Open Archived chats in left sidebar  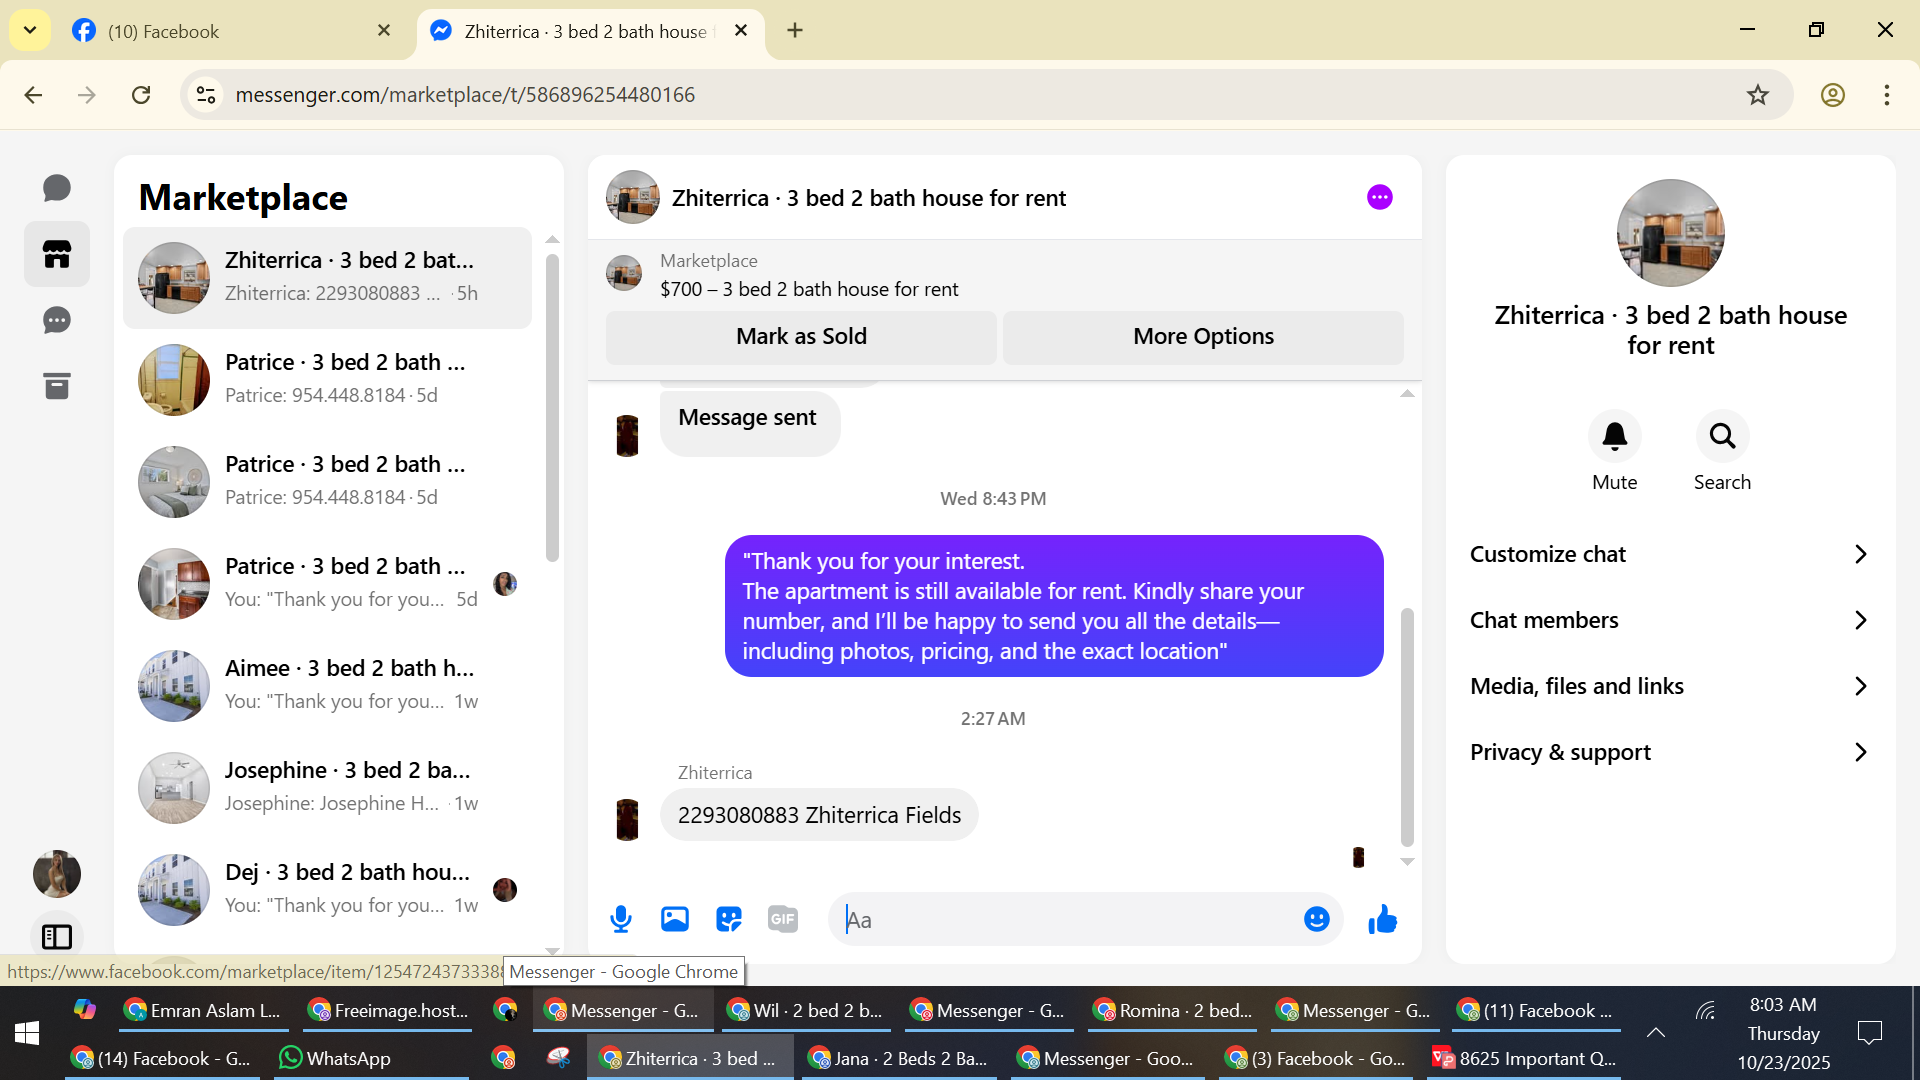tap(57, 386)
